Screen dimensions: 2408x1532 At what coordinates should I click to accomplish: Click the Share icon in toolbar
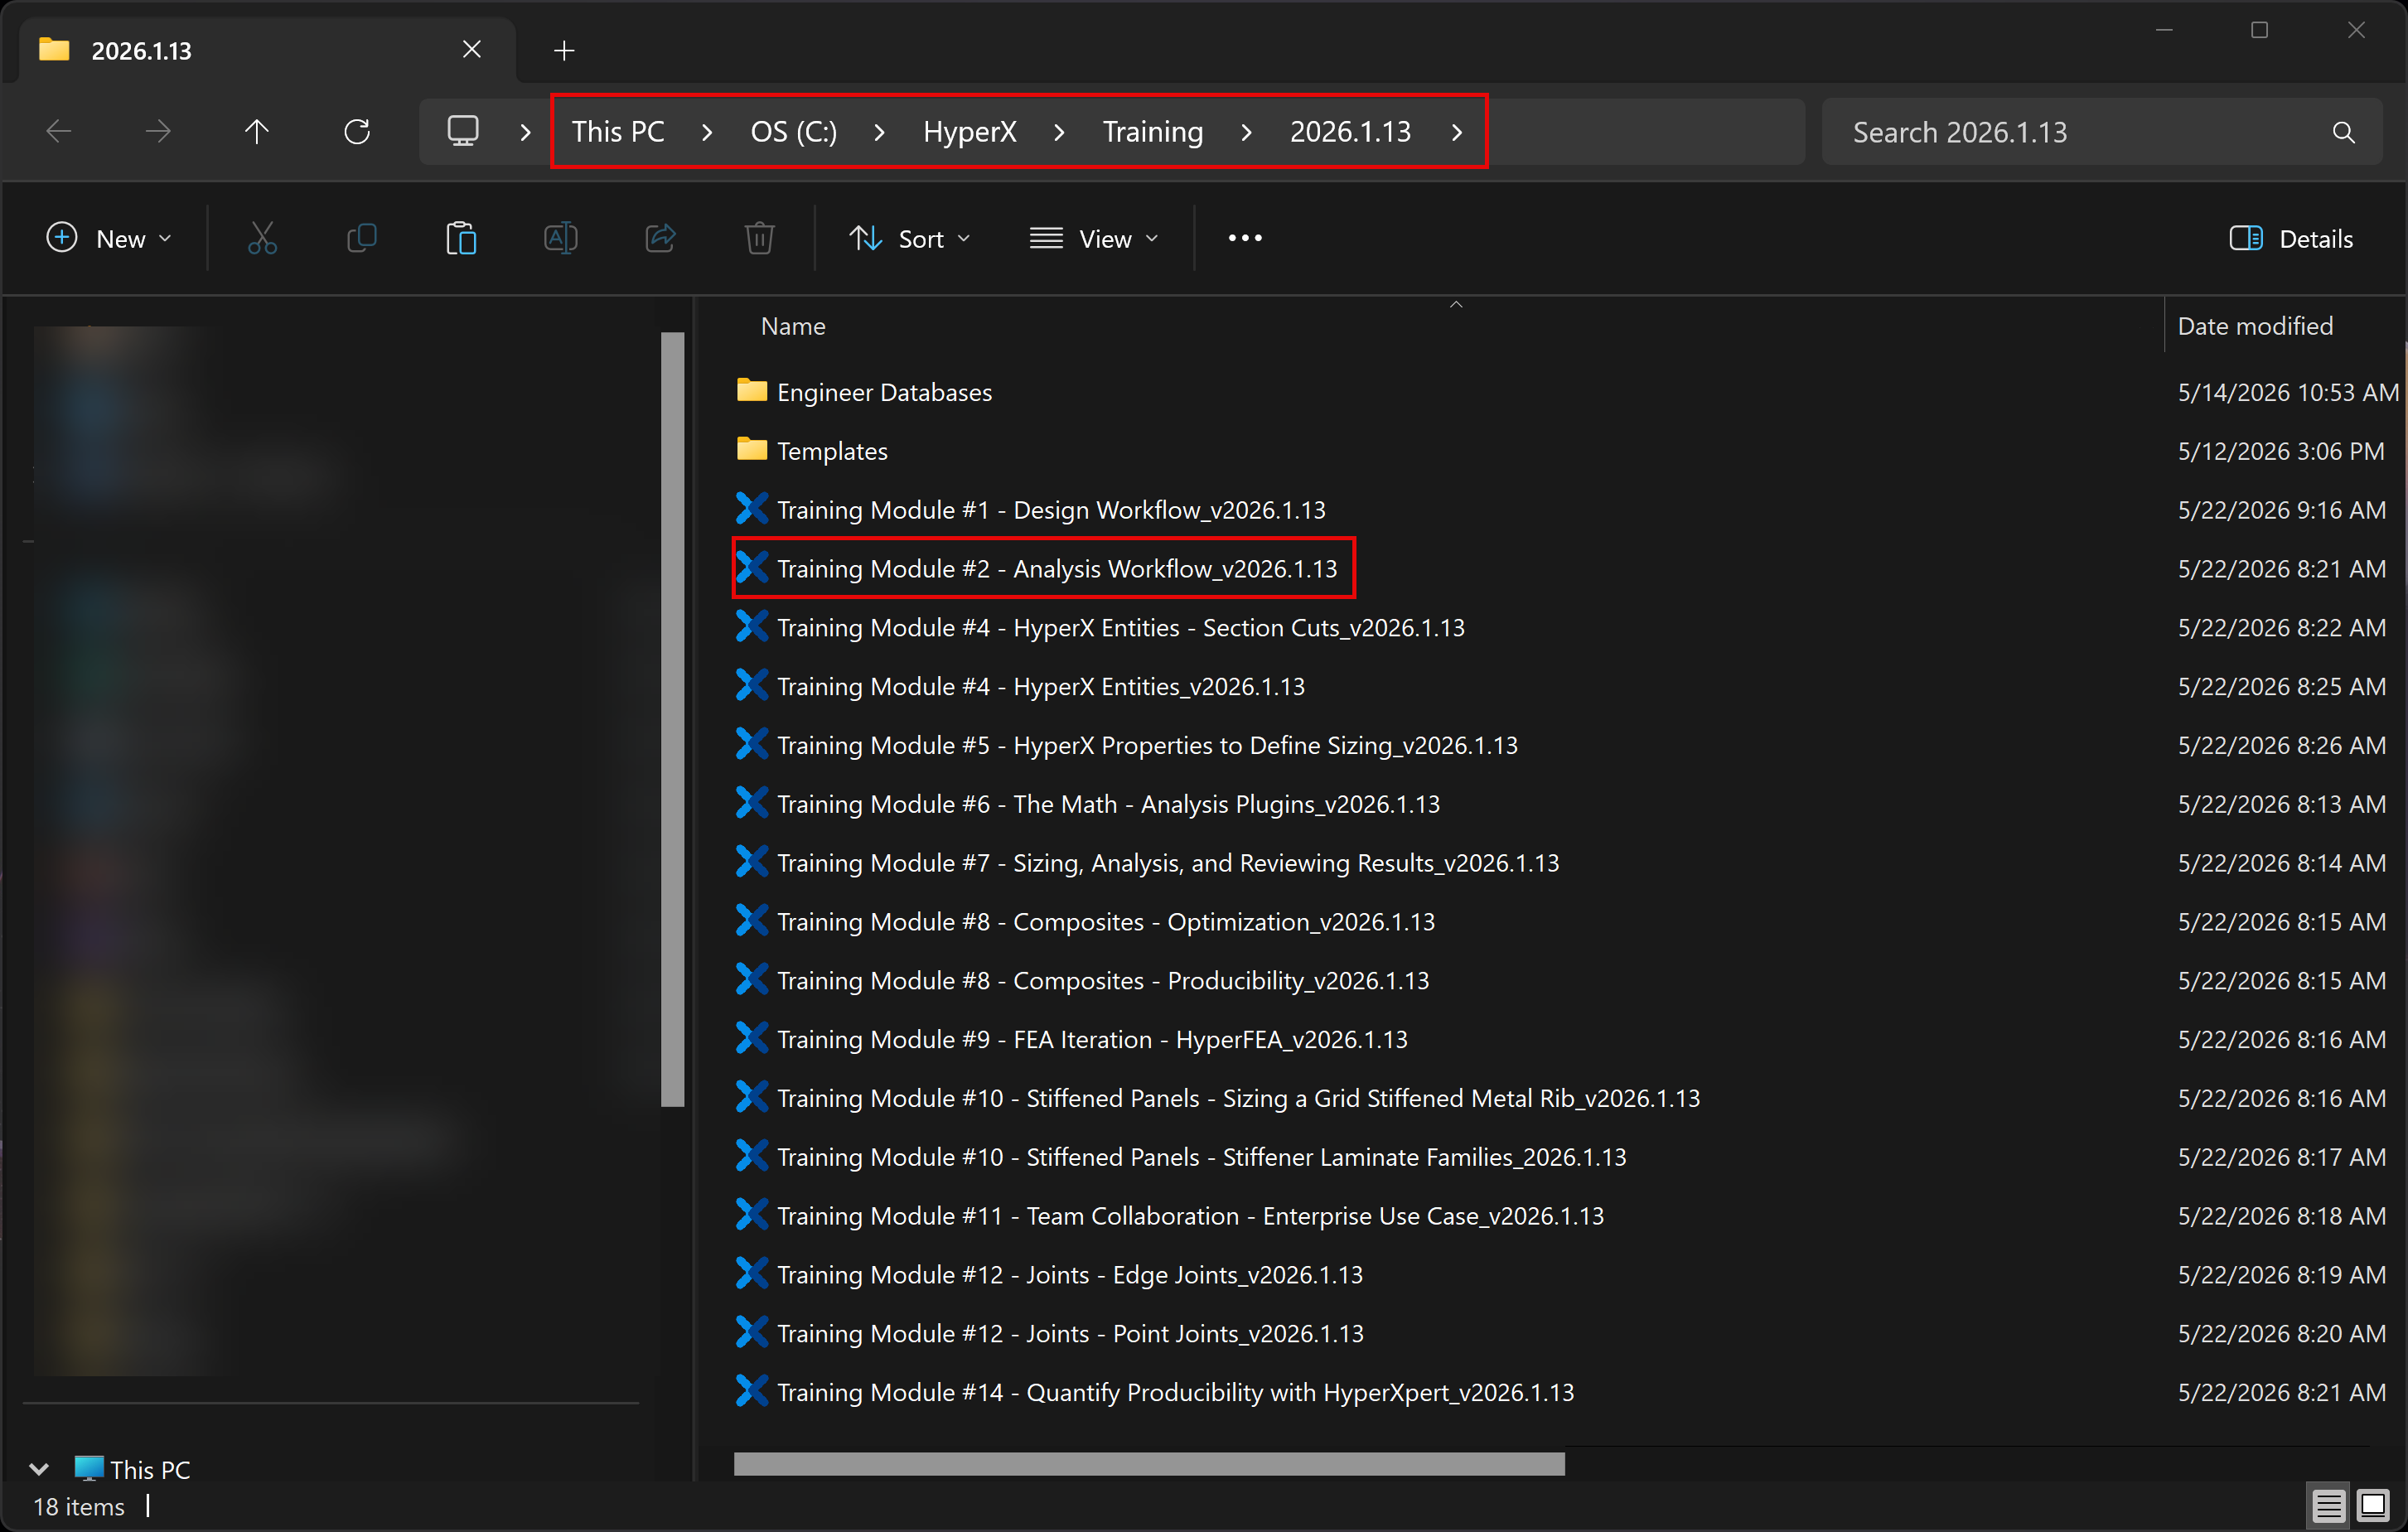(x=660, y=238)
